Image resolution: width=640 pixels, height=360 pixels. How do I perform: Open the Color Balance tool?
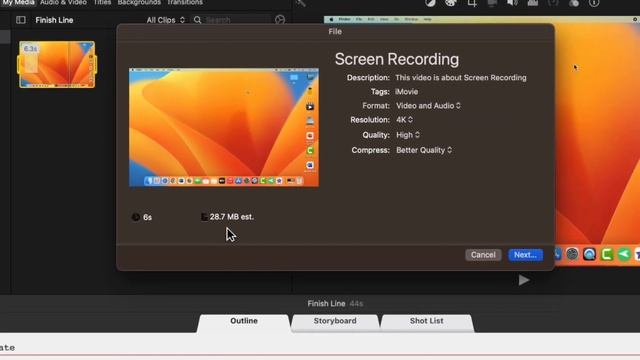[430, 3]
